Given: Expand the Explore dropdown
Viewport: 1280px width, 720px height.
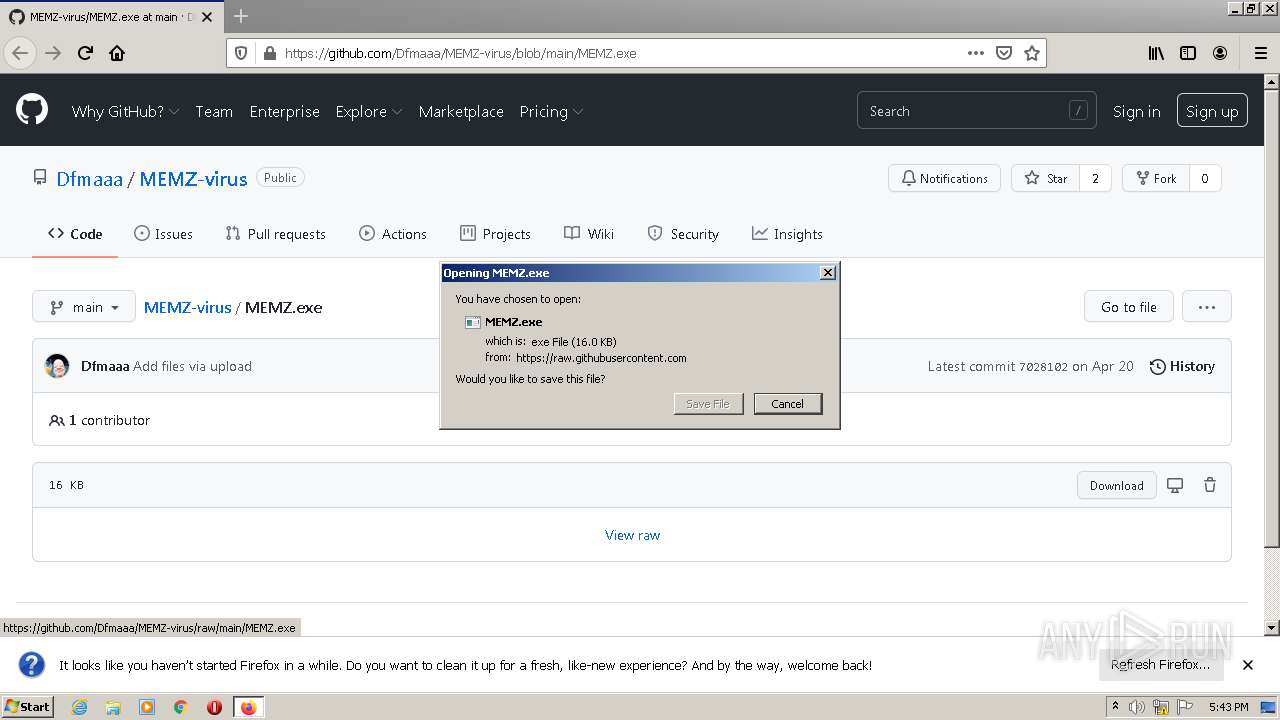Looking at the screenshot, I should (x=369, y=111).
